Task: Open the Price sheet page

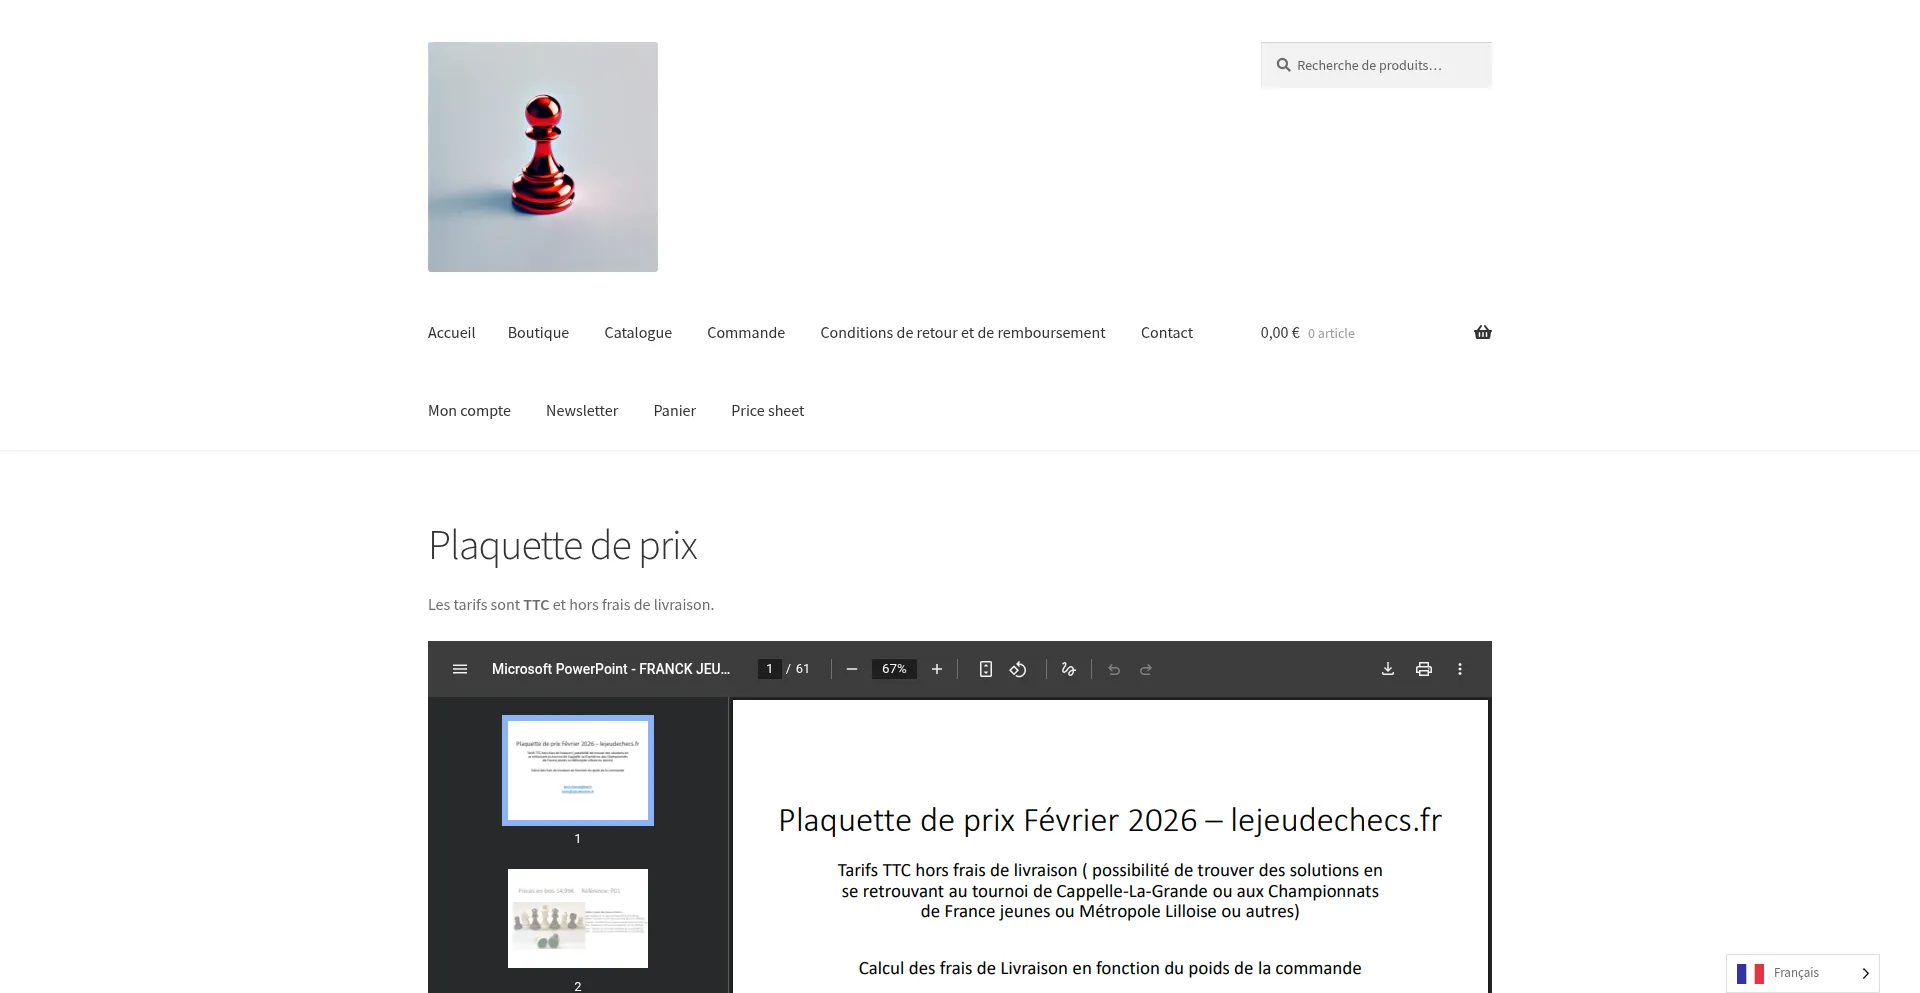Action: (x=767, y=411)
